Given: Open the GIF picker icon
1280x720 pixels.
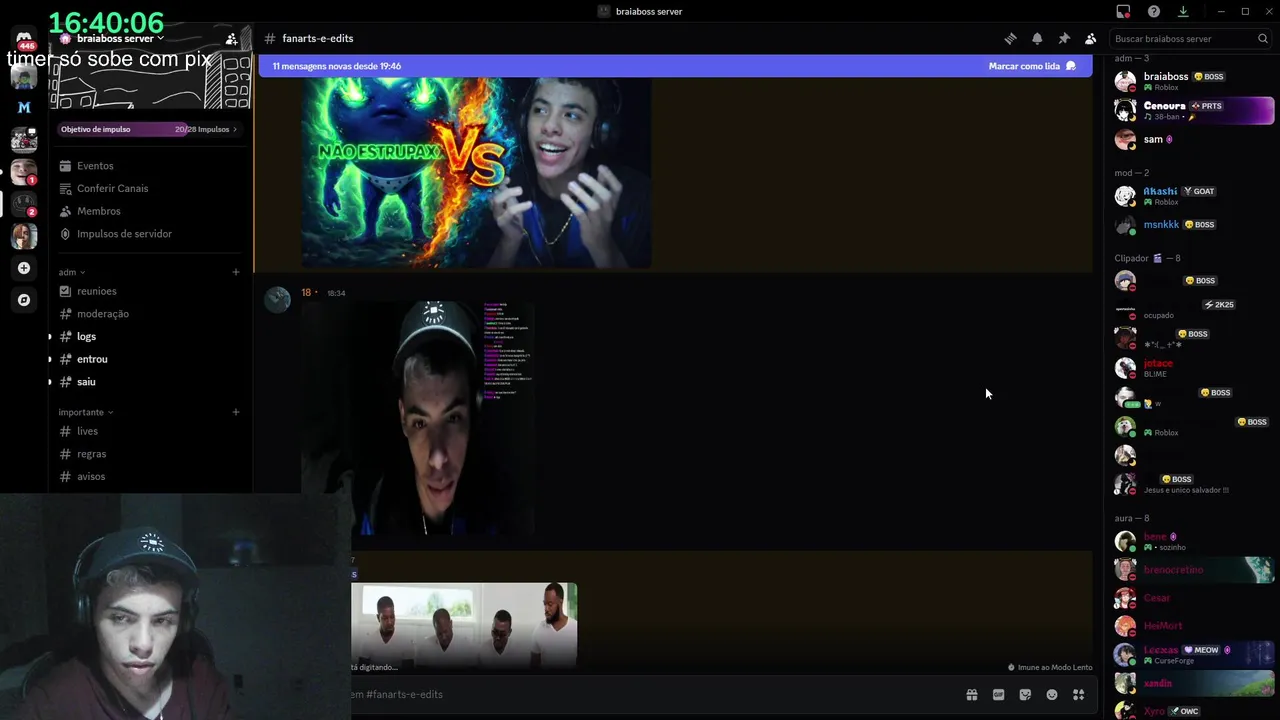Looking at the screenshot, I should (x=998, y=694).
